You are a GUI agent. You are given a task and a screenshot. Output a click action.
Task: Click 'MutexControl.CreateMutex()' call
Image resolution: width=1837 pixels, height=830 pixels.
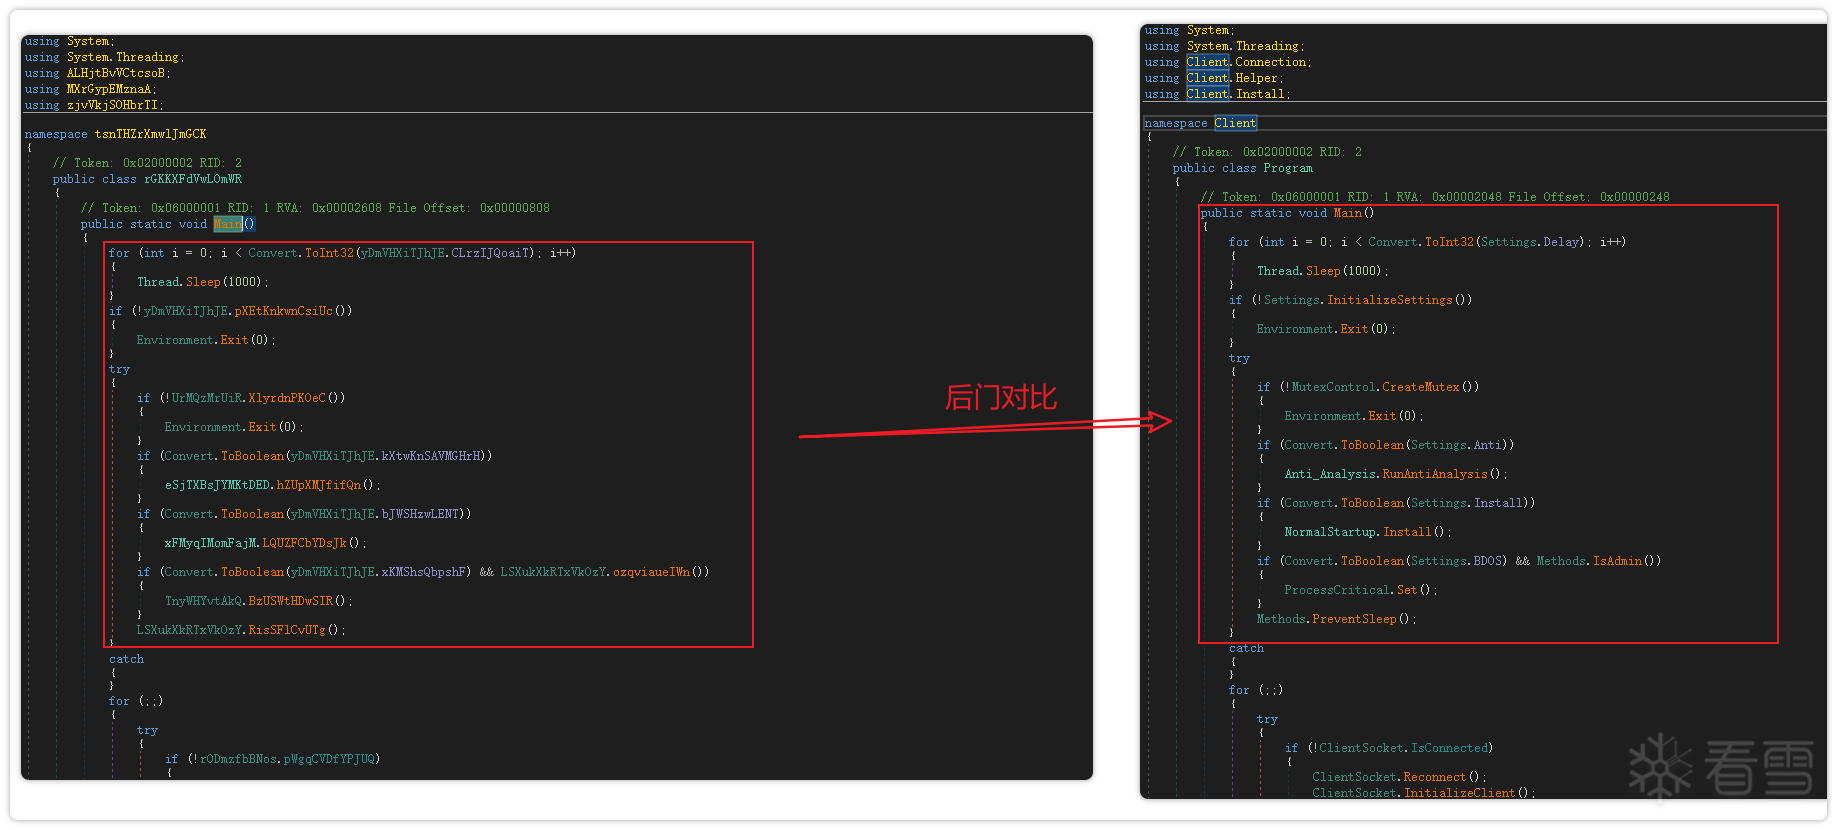click(1385, 387)
